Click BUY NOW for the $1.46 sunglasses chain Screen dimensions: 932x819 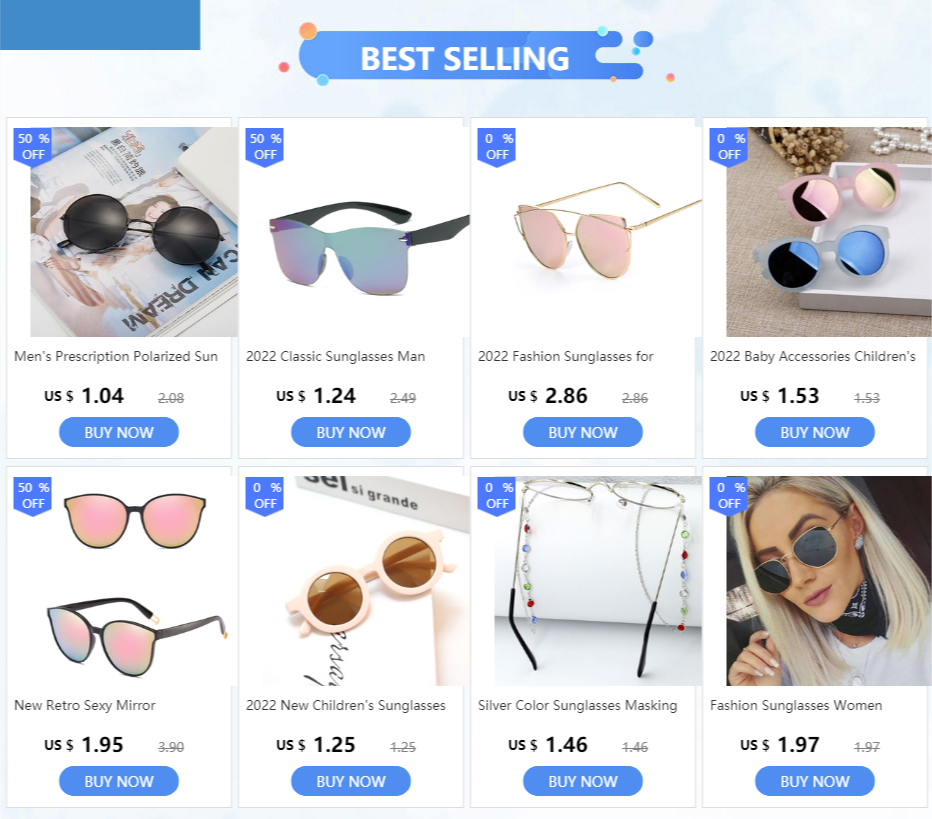click(582, 781)
